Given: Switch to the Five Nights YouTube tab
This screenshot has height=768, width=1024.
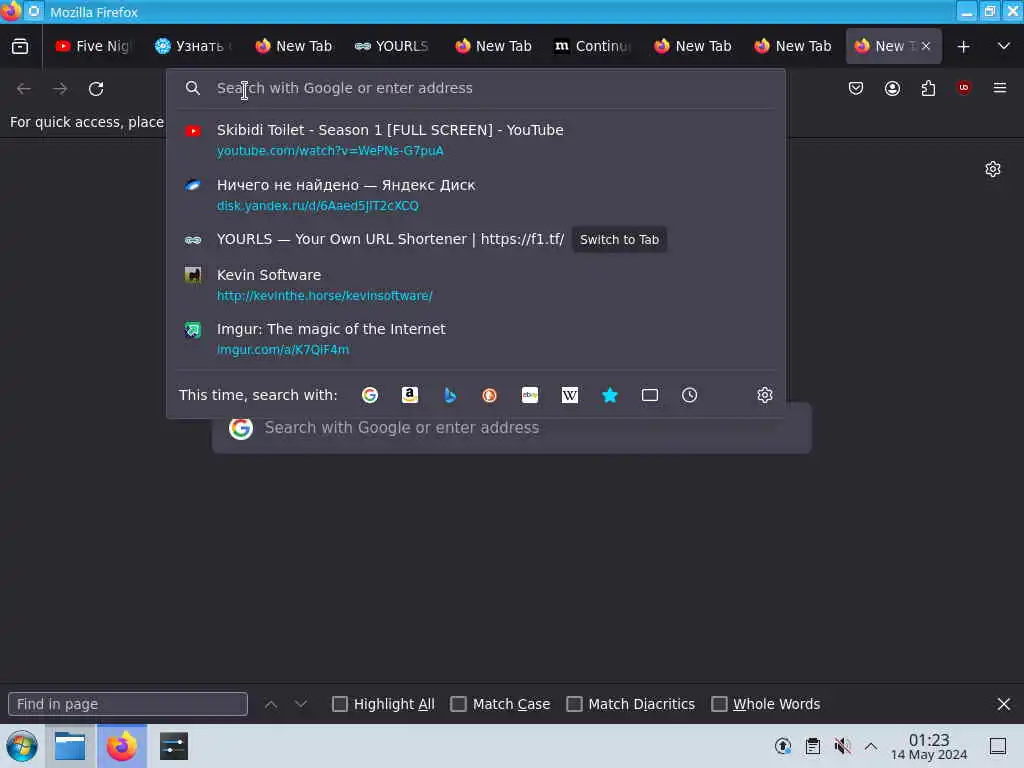Looking at the screenshot, I should tap(93, 46).
